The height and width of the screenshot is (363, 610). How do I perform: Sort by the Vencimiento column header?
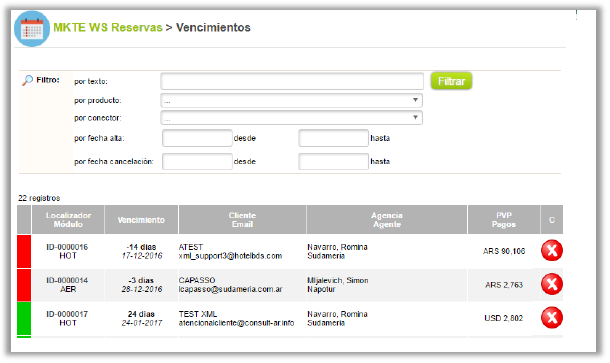141,220
